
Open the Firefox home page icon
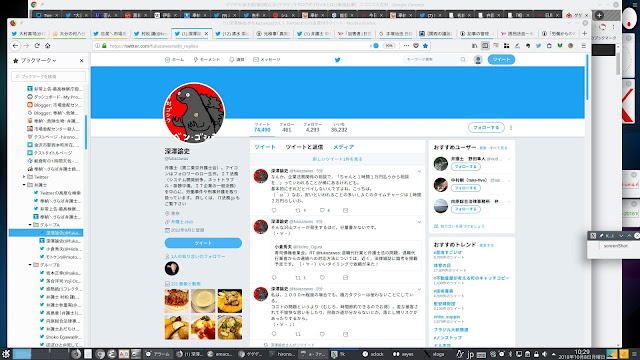48,46
